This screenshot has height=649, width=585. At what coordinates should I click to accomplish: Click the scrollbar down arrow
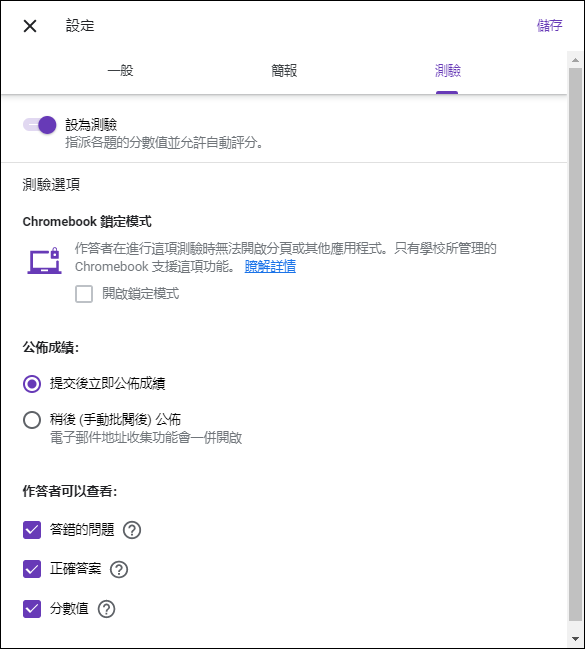575,639
